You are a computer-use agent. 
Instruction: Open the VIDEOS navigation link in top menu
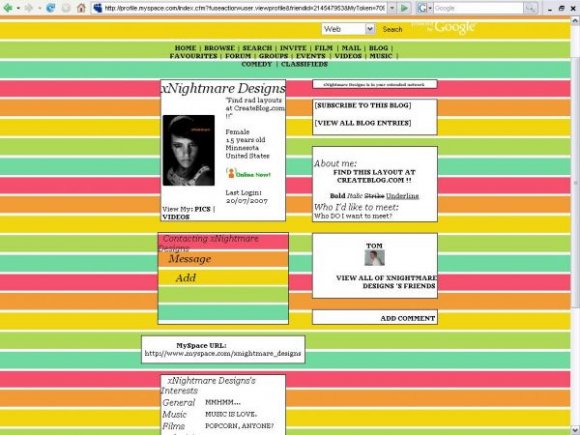(x=348, y=56)
